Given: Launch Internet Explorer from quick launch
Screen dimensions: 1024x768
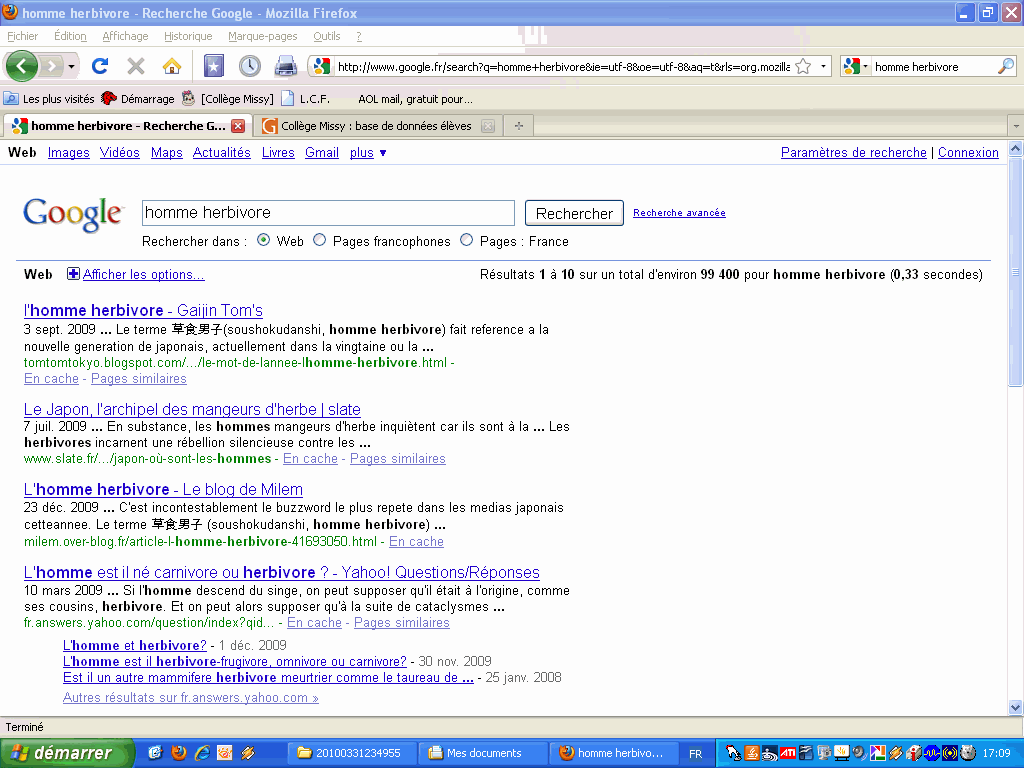Looking at the screenshot, I should click(202, 753).
